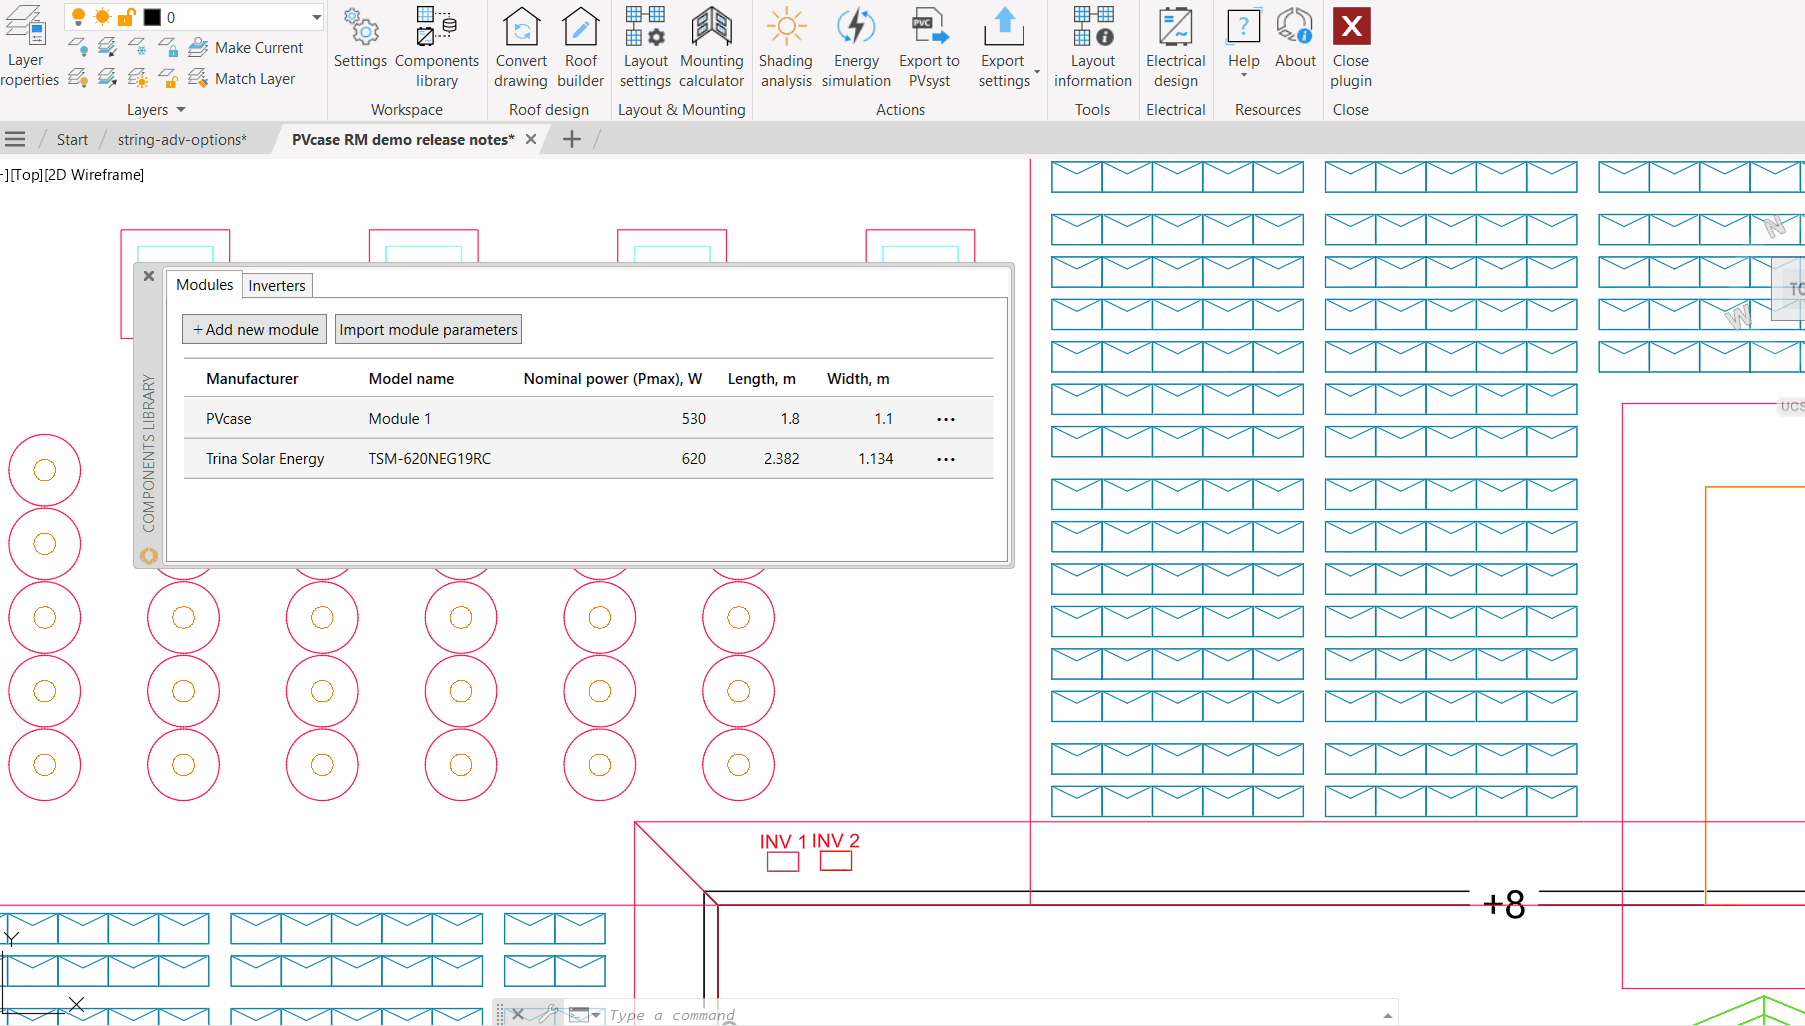Select the TSM-620NEG19RC model name
Viewport: 1805px width, 1026px height.
point(430,459)
